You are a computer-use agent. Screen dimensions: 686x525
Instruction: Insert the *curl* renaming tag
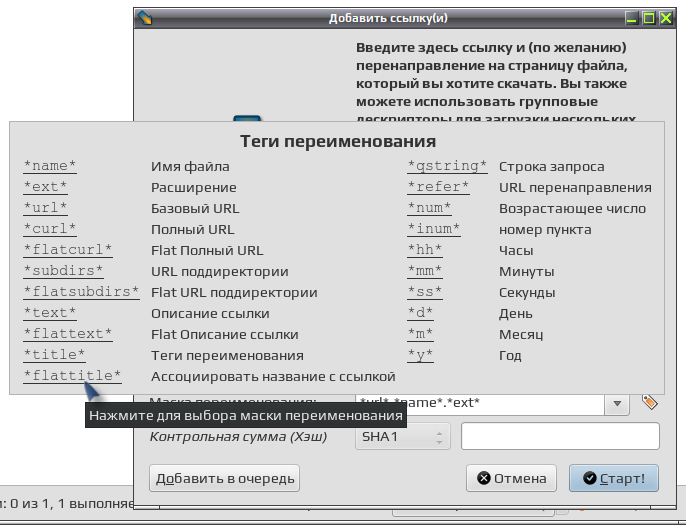(50, 229)
